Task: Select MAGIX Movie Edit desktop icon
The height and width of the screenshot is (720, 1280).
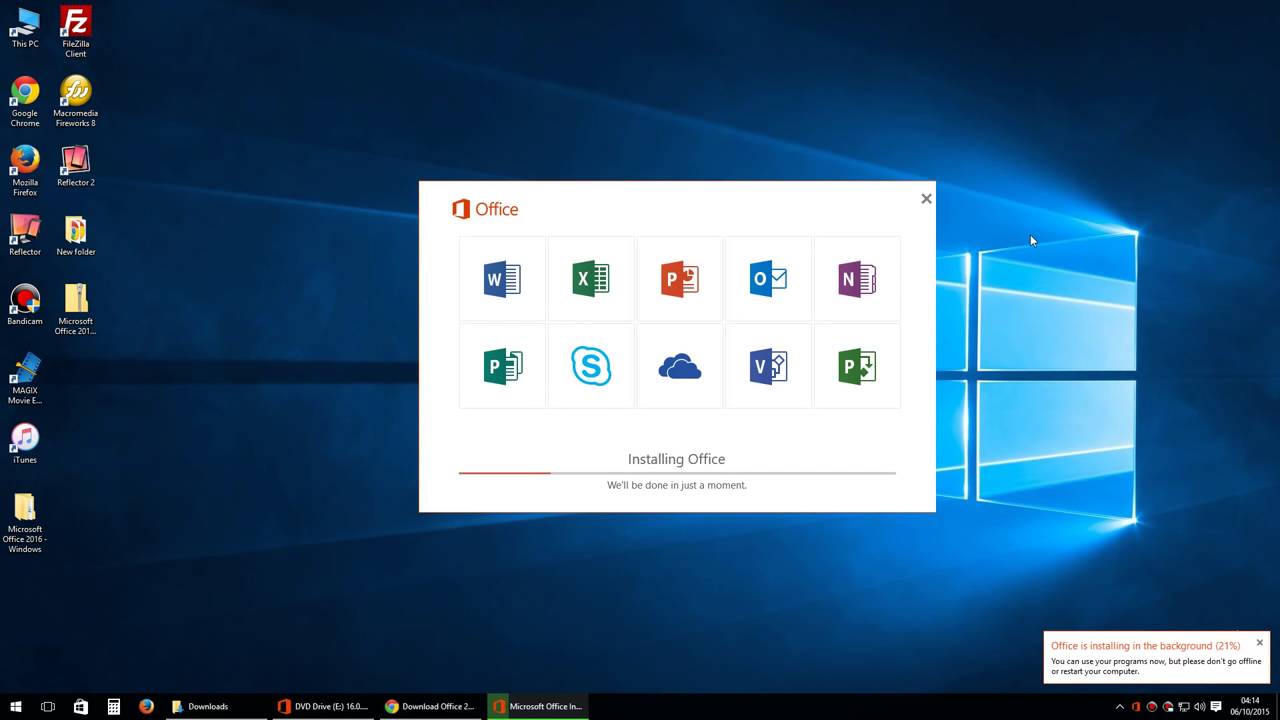Action: coord(25,379)
